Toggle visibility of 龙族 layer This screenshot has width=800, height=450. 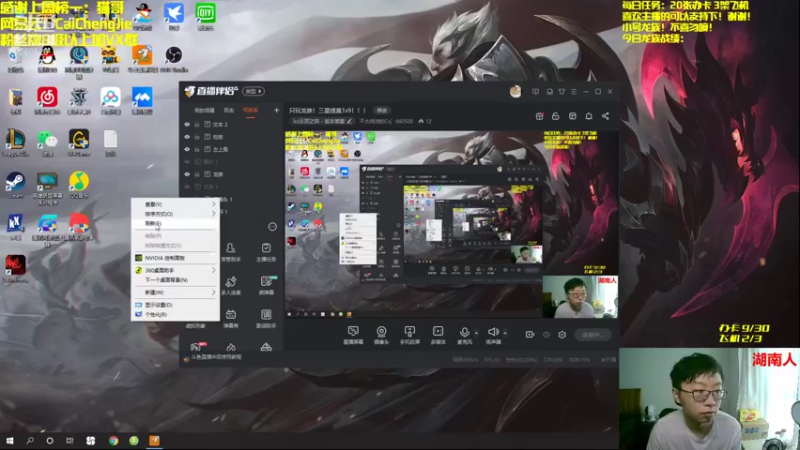[187, 174]
